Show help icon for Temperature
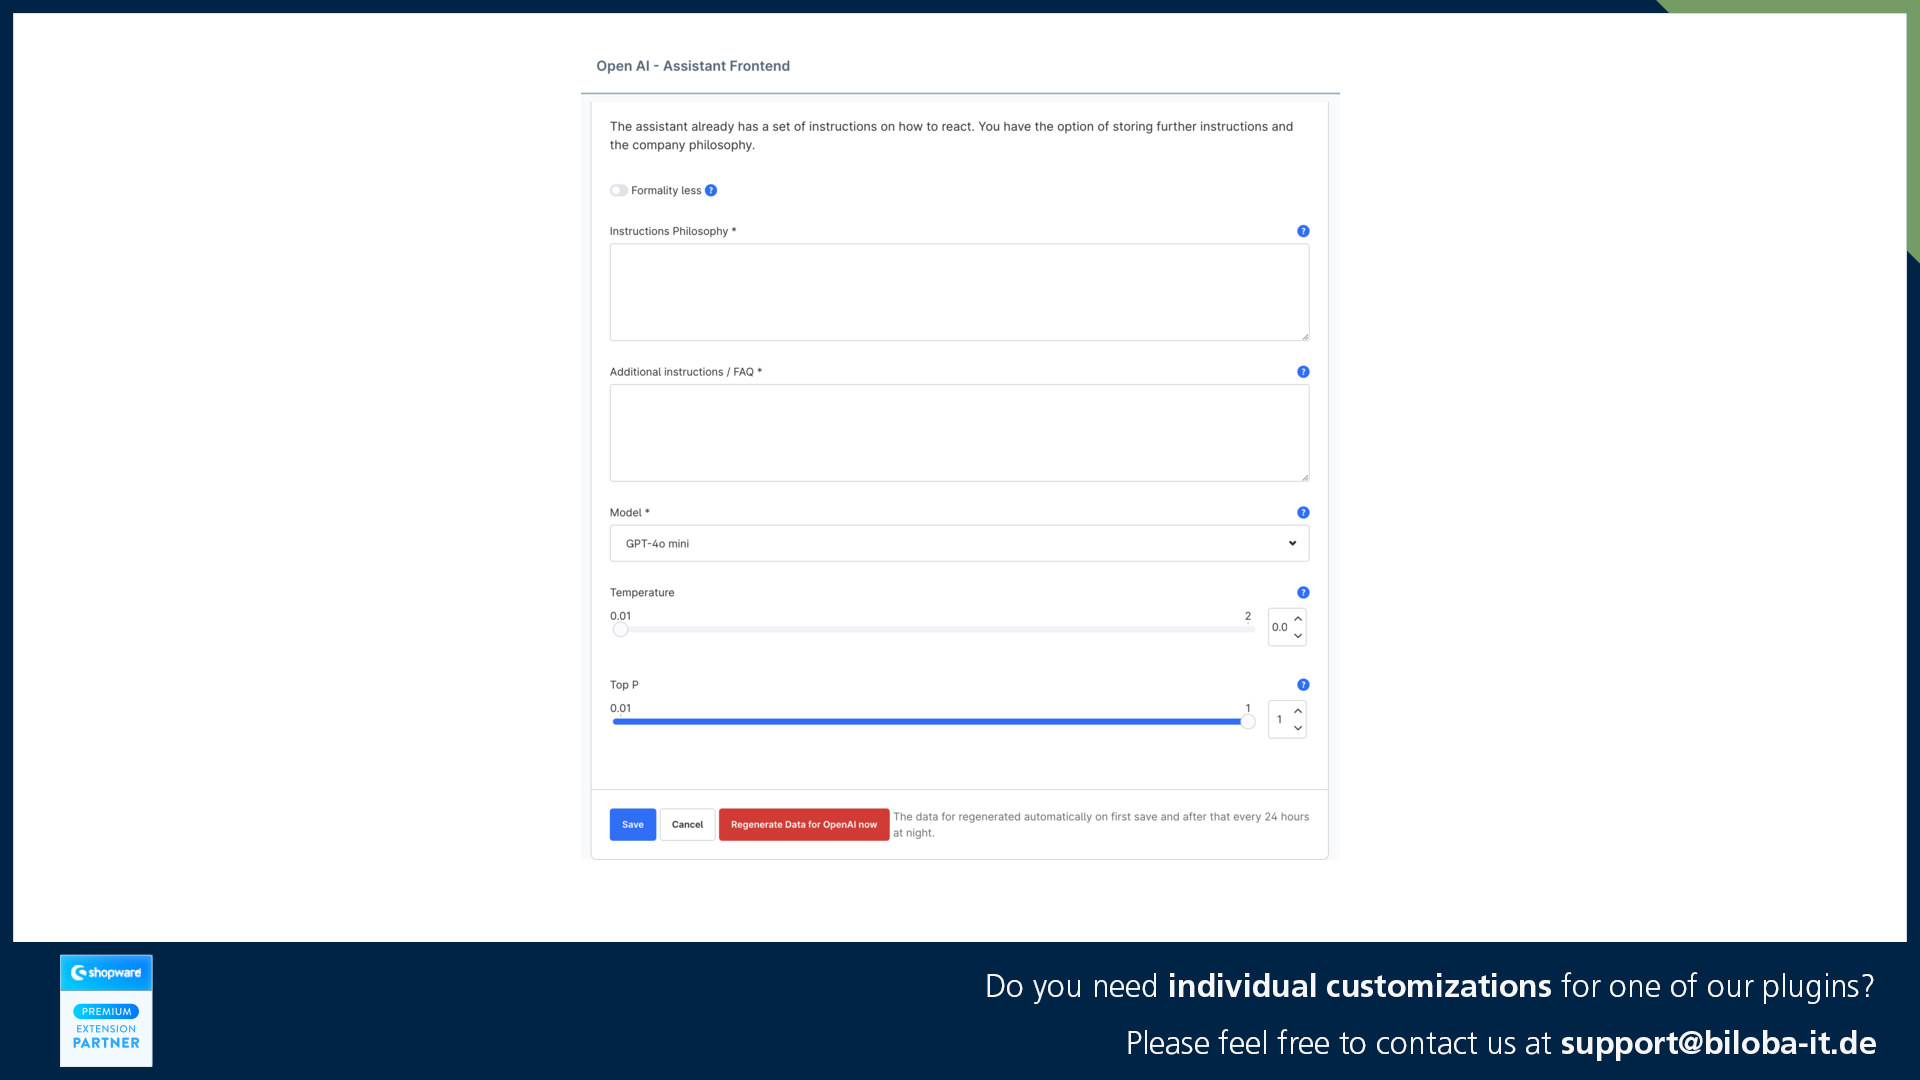 tap(1303, 593)
